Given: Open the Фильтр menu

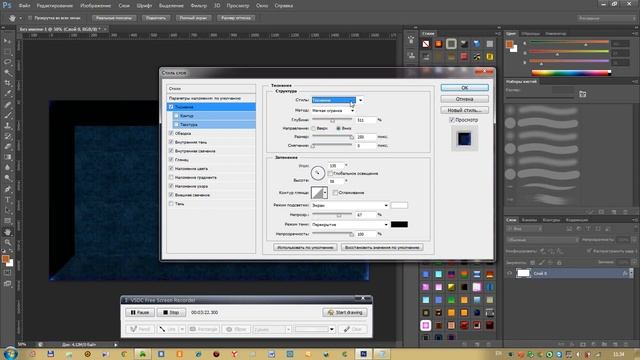Looking at the screenshot, I should (x=199, y=6).
